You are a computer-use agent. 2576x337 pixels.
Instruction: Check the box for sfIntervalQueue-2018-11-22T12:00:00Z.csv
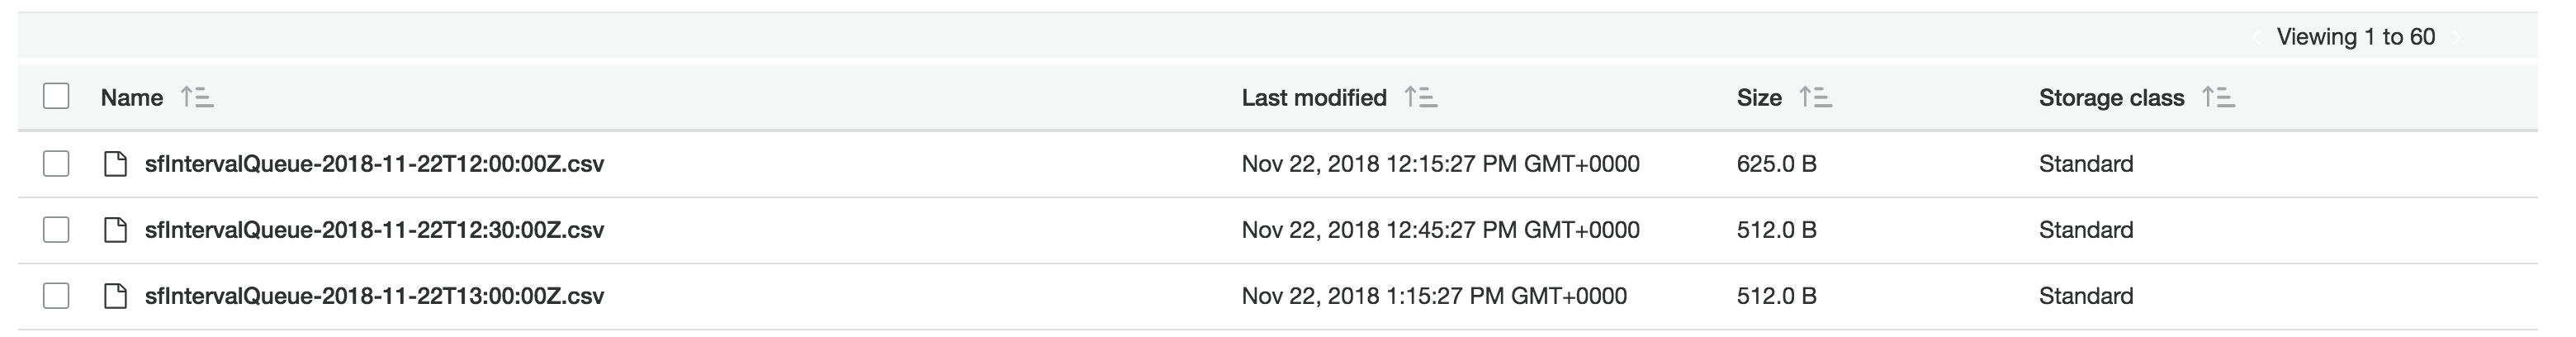pos(56,163)
